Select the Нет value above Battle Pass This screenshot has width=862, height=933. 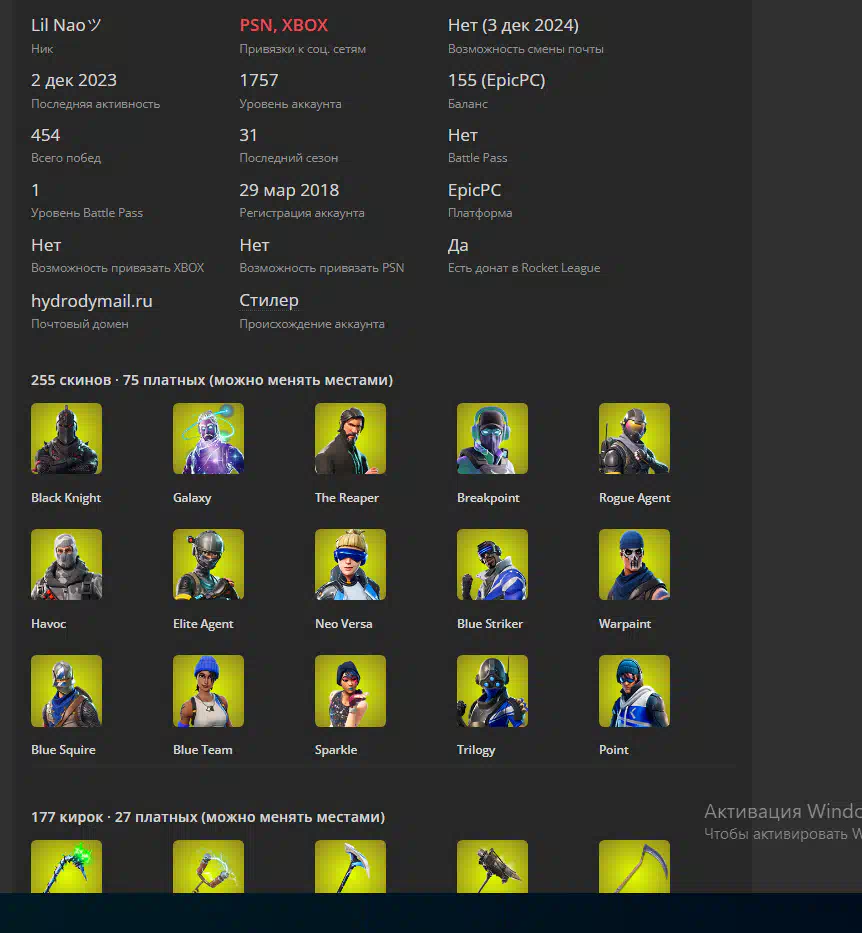pyautogui.click(x=462, y=135)
